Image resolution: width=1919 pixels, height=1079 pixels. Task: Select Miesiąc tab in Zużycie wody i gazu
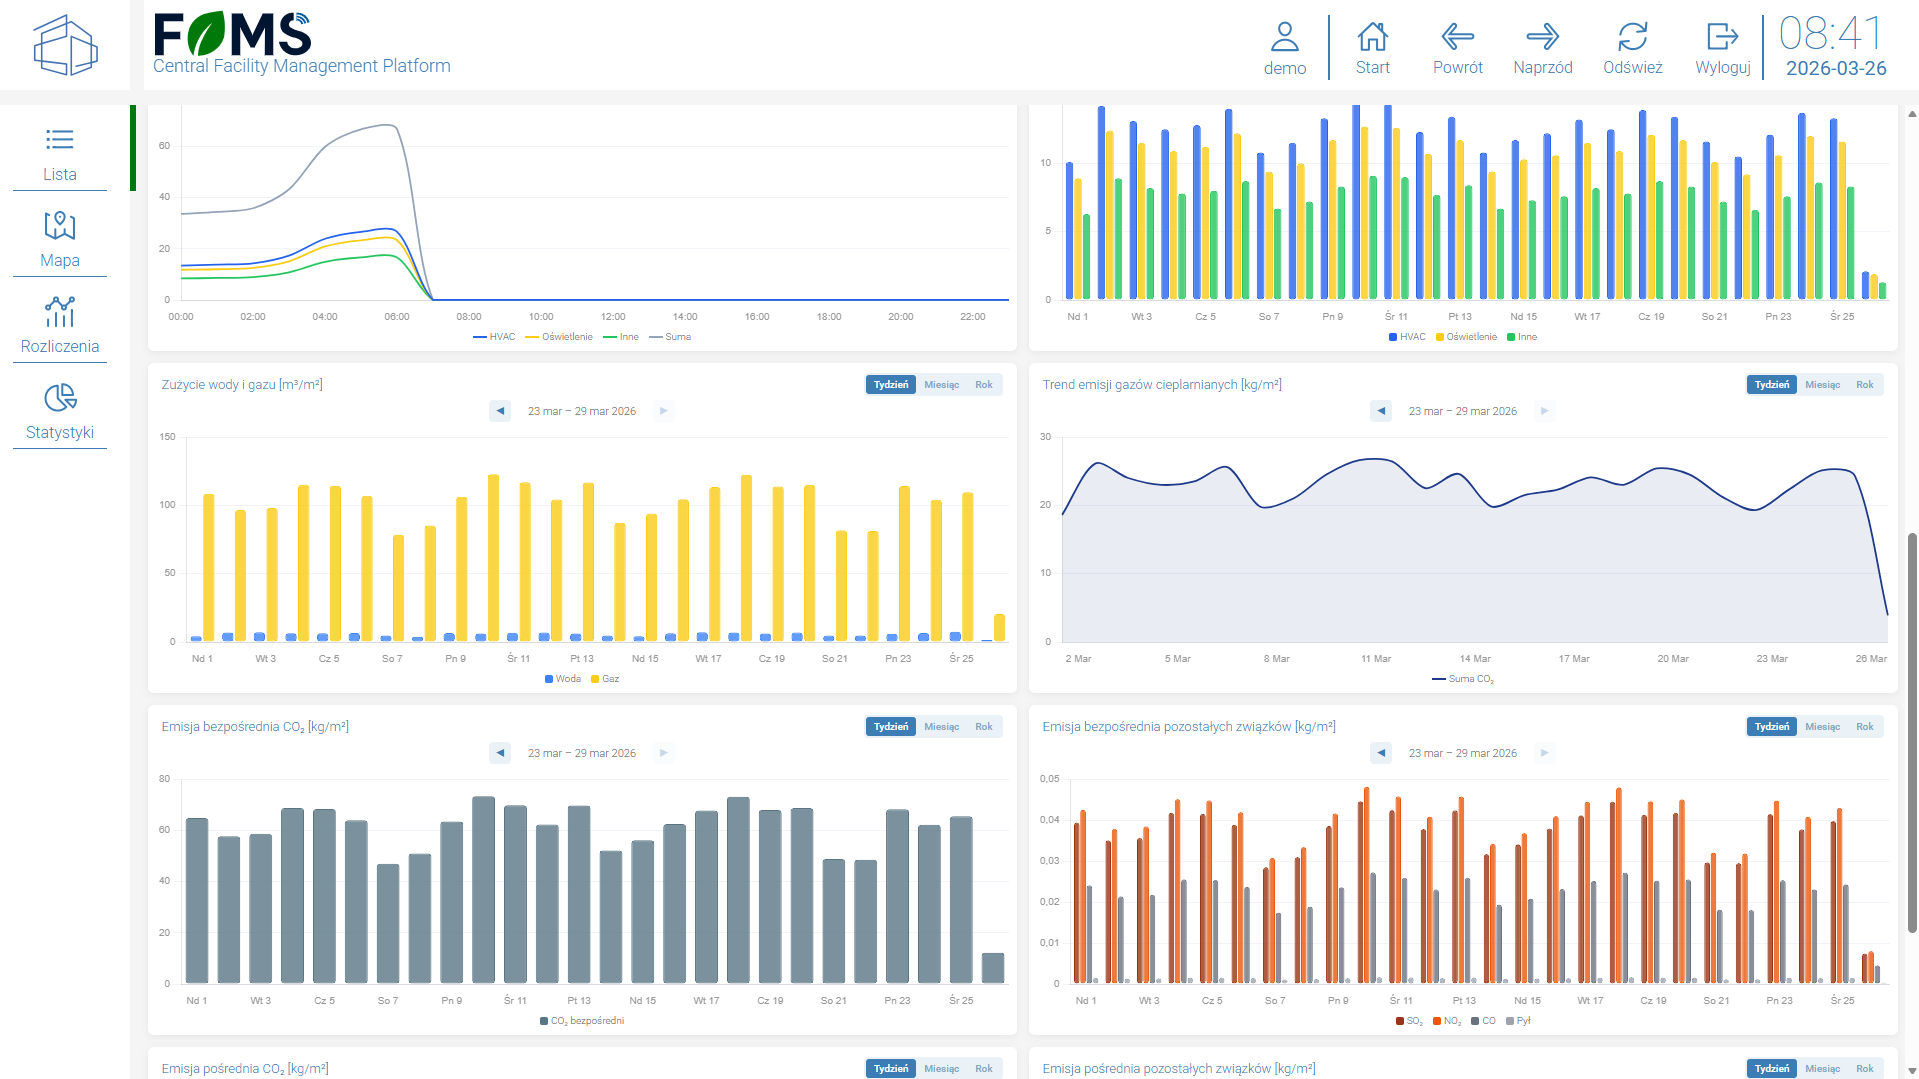tap(941, 385)
